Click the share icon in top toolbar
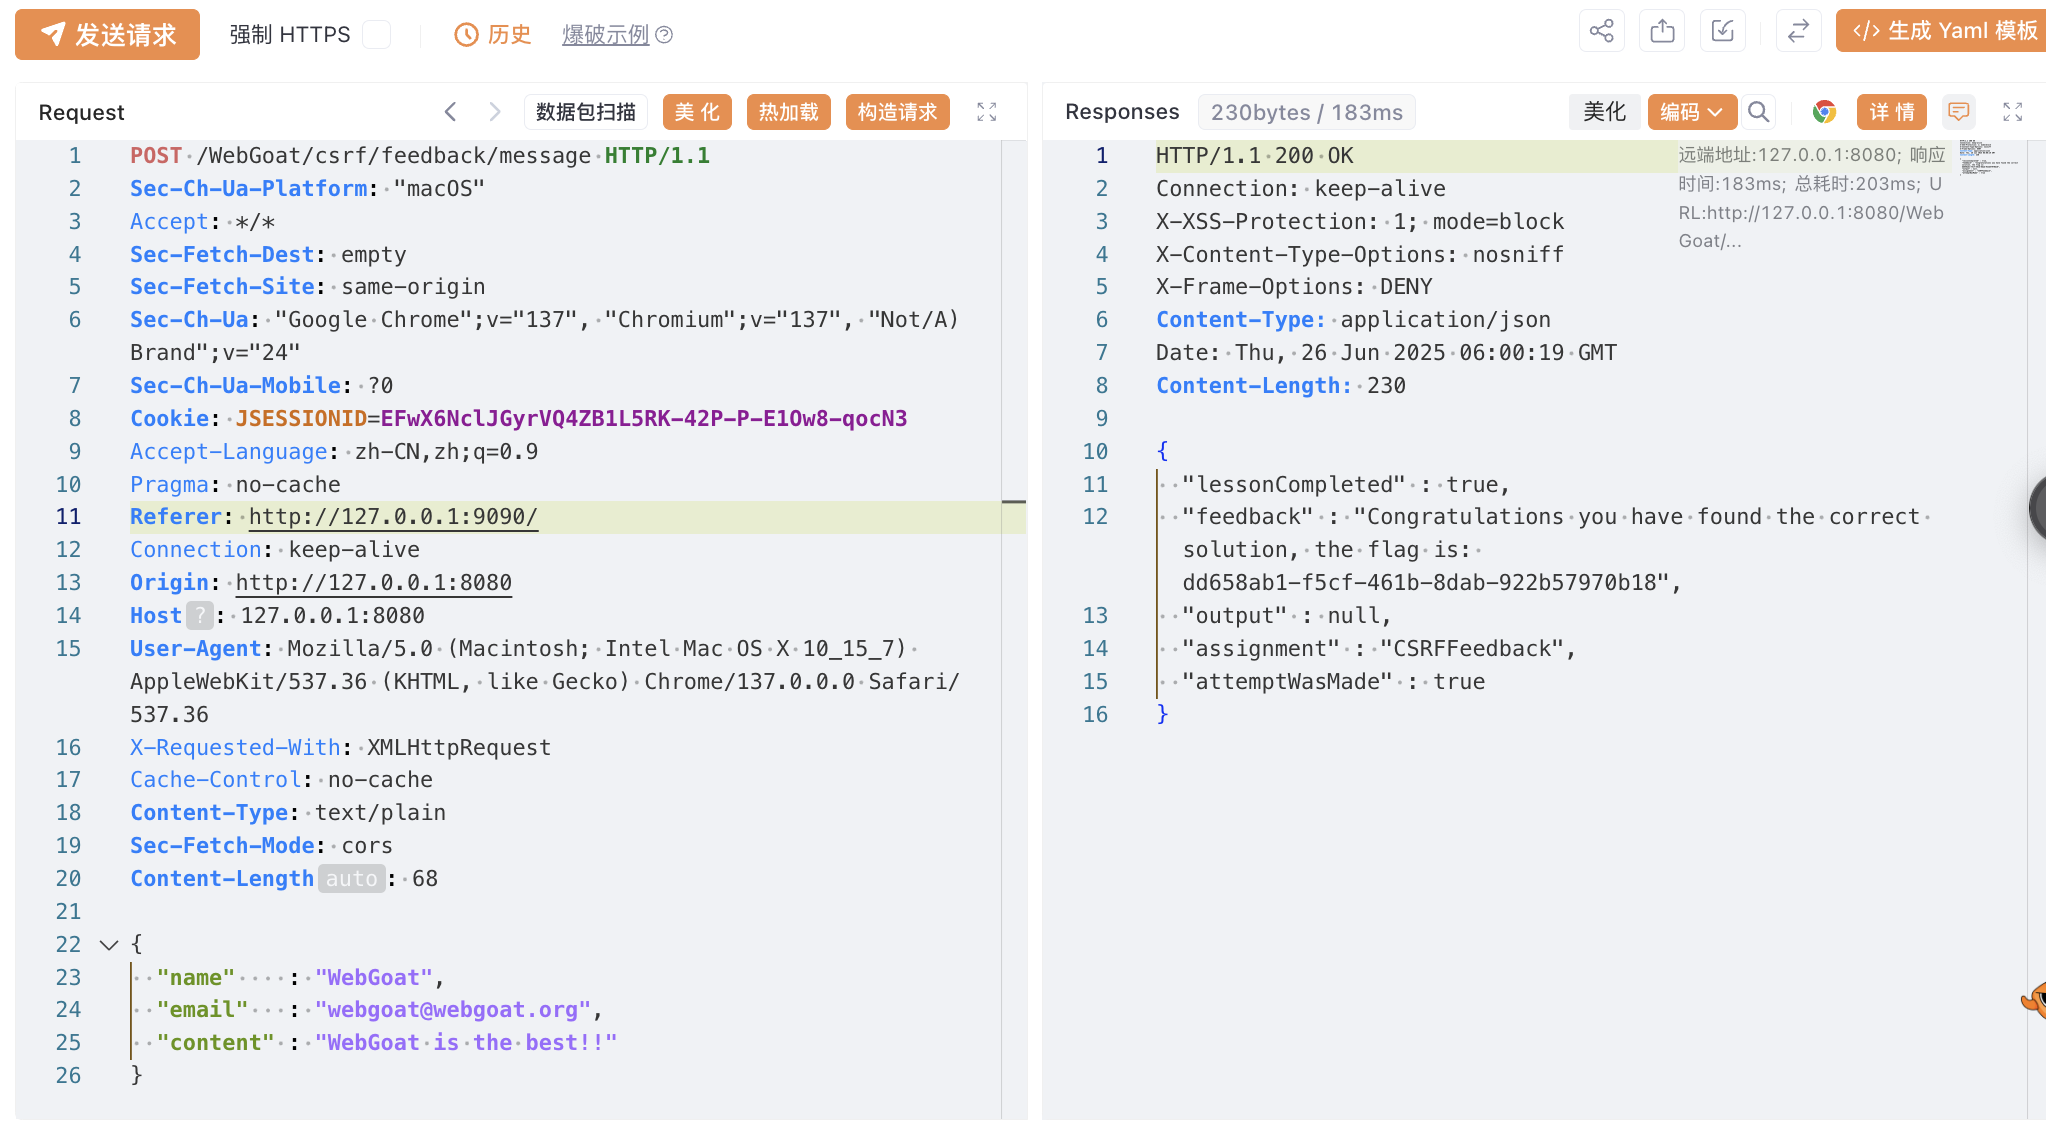This screenshot has height=1138, width=2046. click(x=1601, y=31)
